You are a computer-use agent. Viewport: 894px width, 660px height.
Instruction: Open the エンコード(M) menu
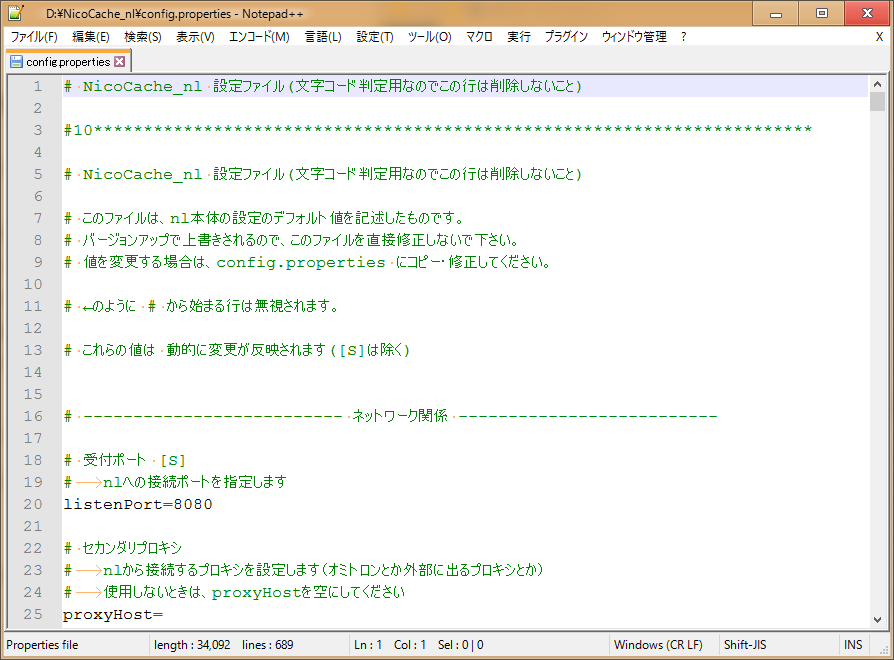259,37
